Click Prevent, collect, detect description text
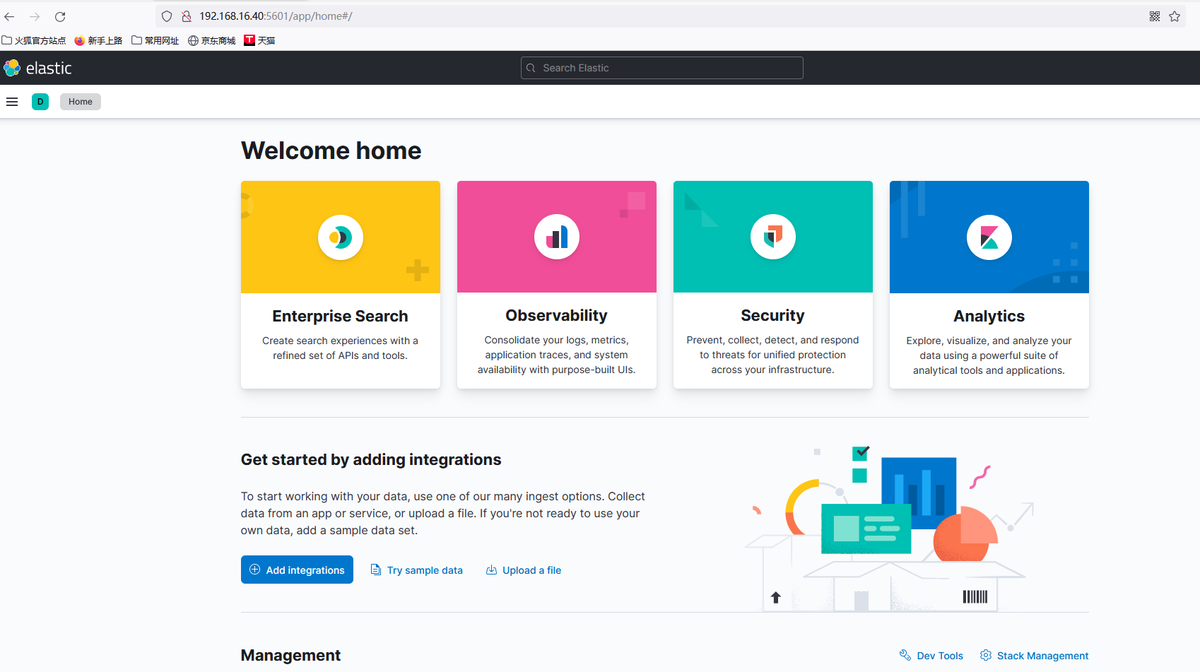This screenshot has width=1200, height=672. pos(773,355)
